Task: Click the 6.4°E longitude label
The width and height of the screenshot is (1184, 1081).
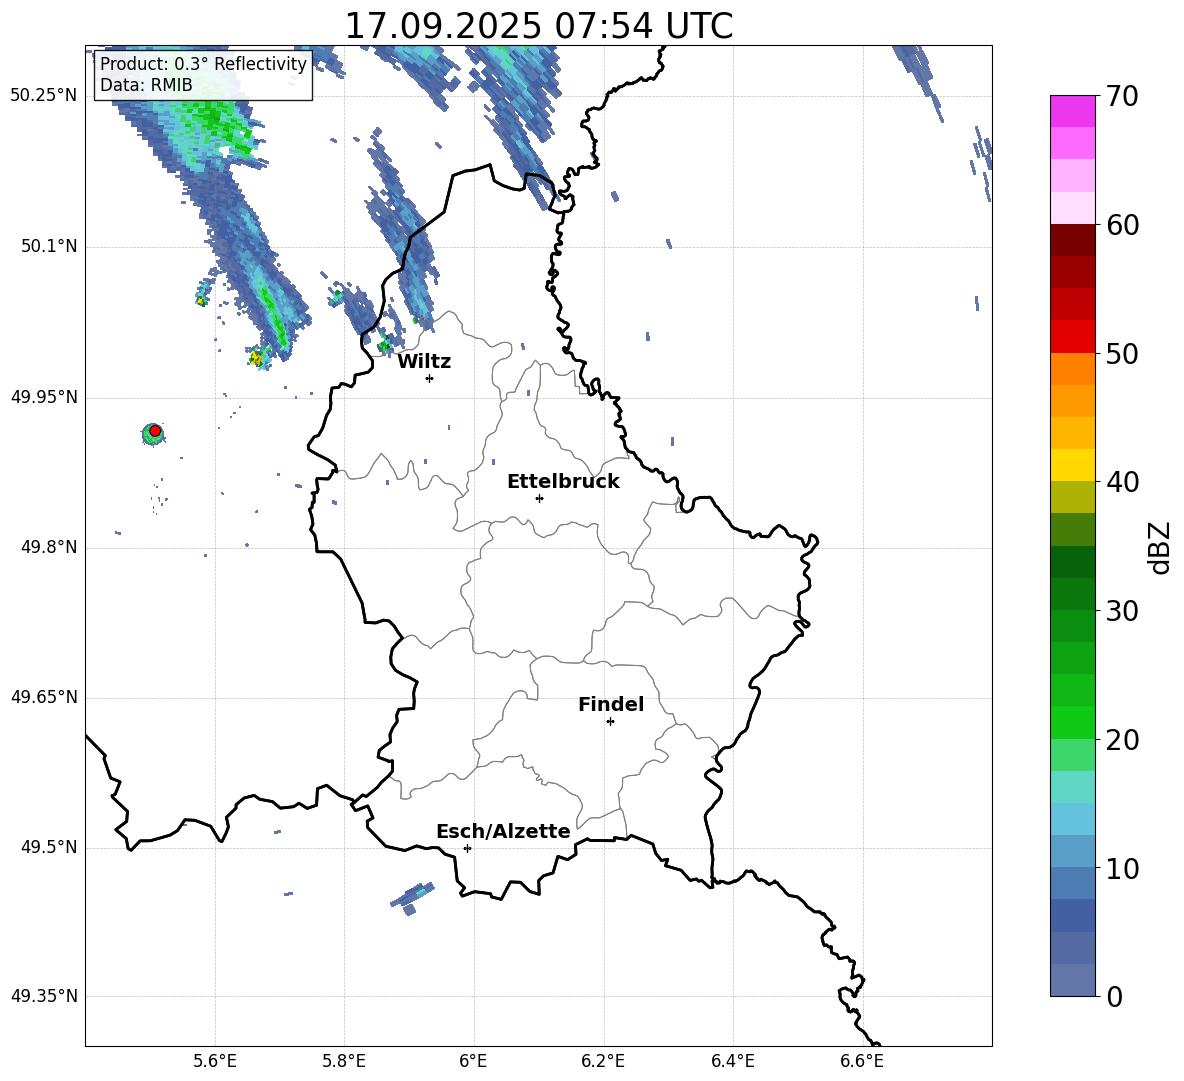Action: coord(732,1061)
